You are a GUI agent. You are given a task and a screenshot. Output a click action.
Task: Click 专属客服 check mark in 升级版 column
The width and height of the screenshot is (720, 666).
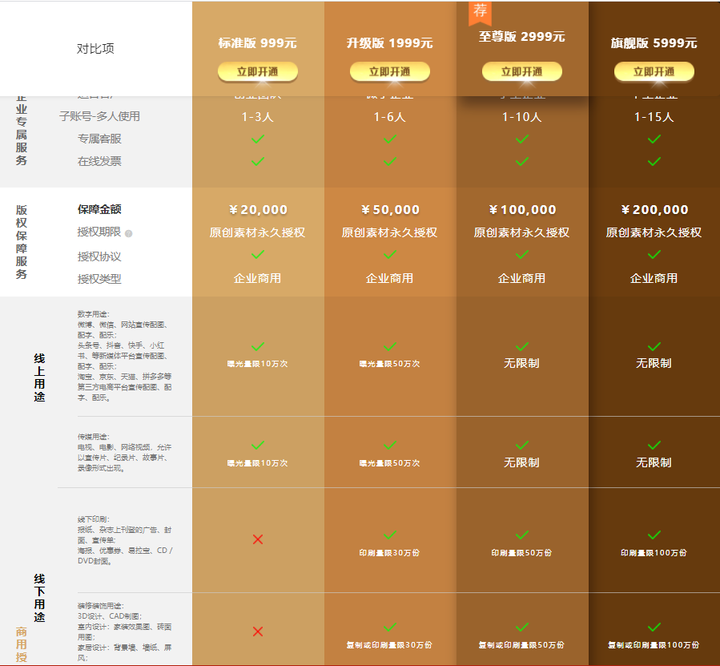coord(390,139)
